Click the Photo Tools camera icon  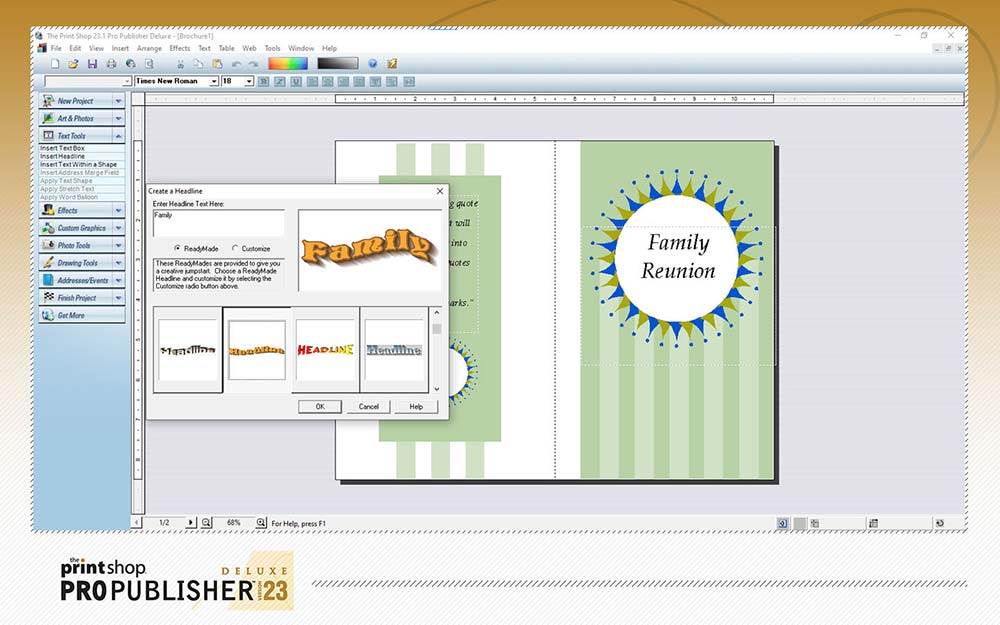click(x=48, y=245)
